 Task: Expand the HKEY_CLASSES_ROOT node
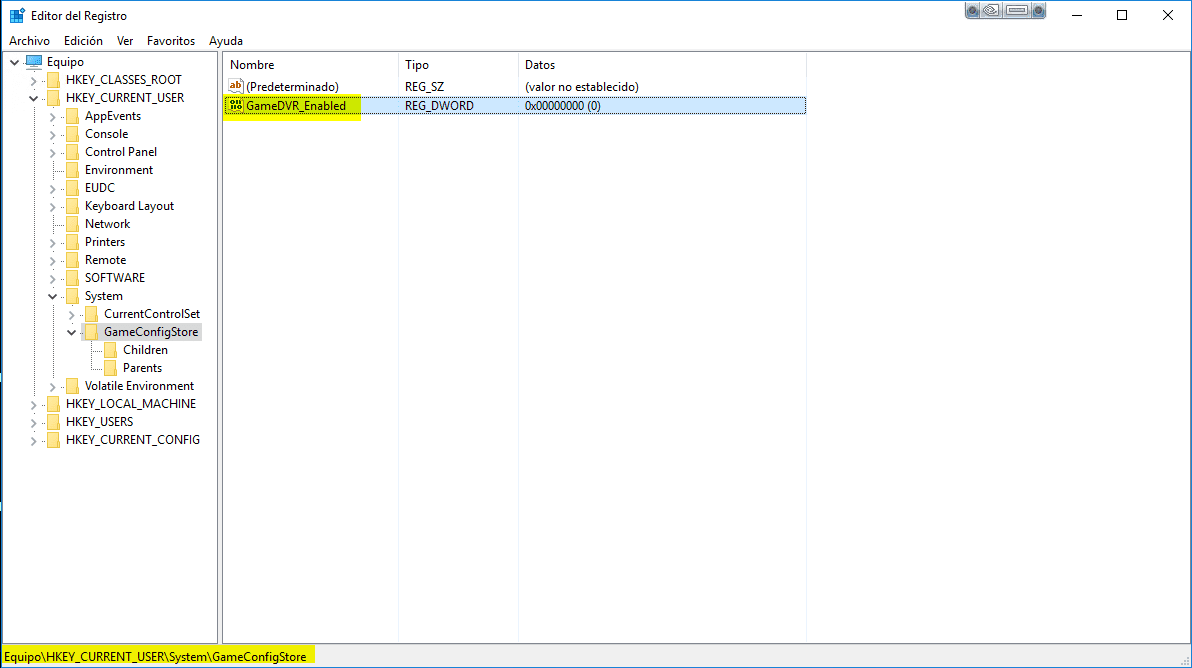34,80
